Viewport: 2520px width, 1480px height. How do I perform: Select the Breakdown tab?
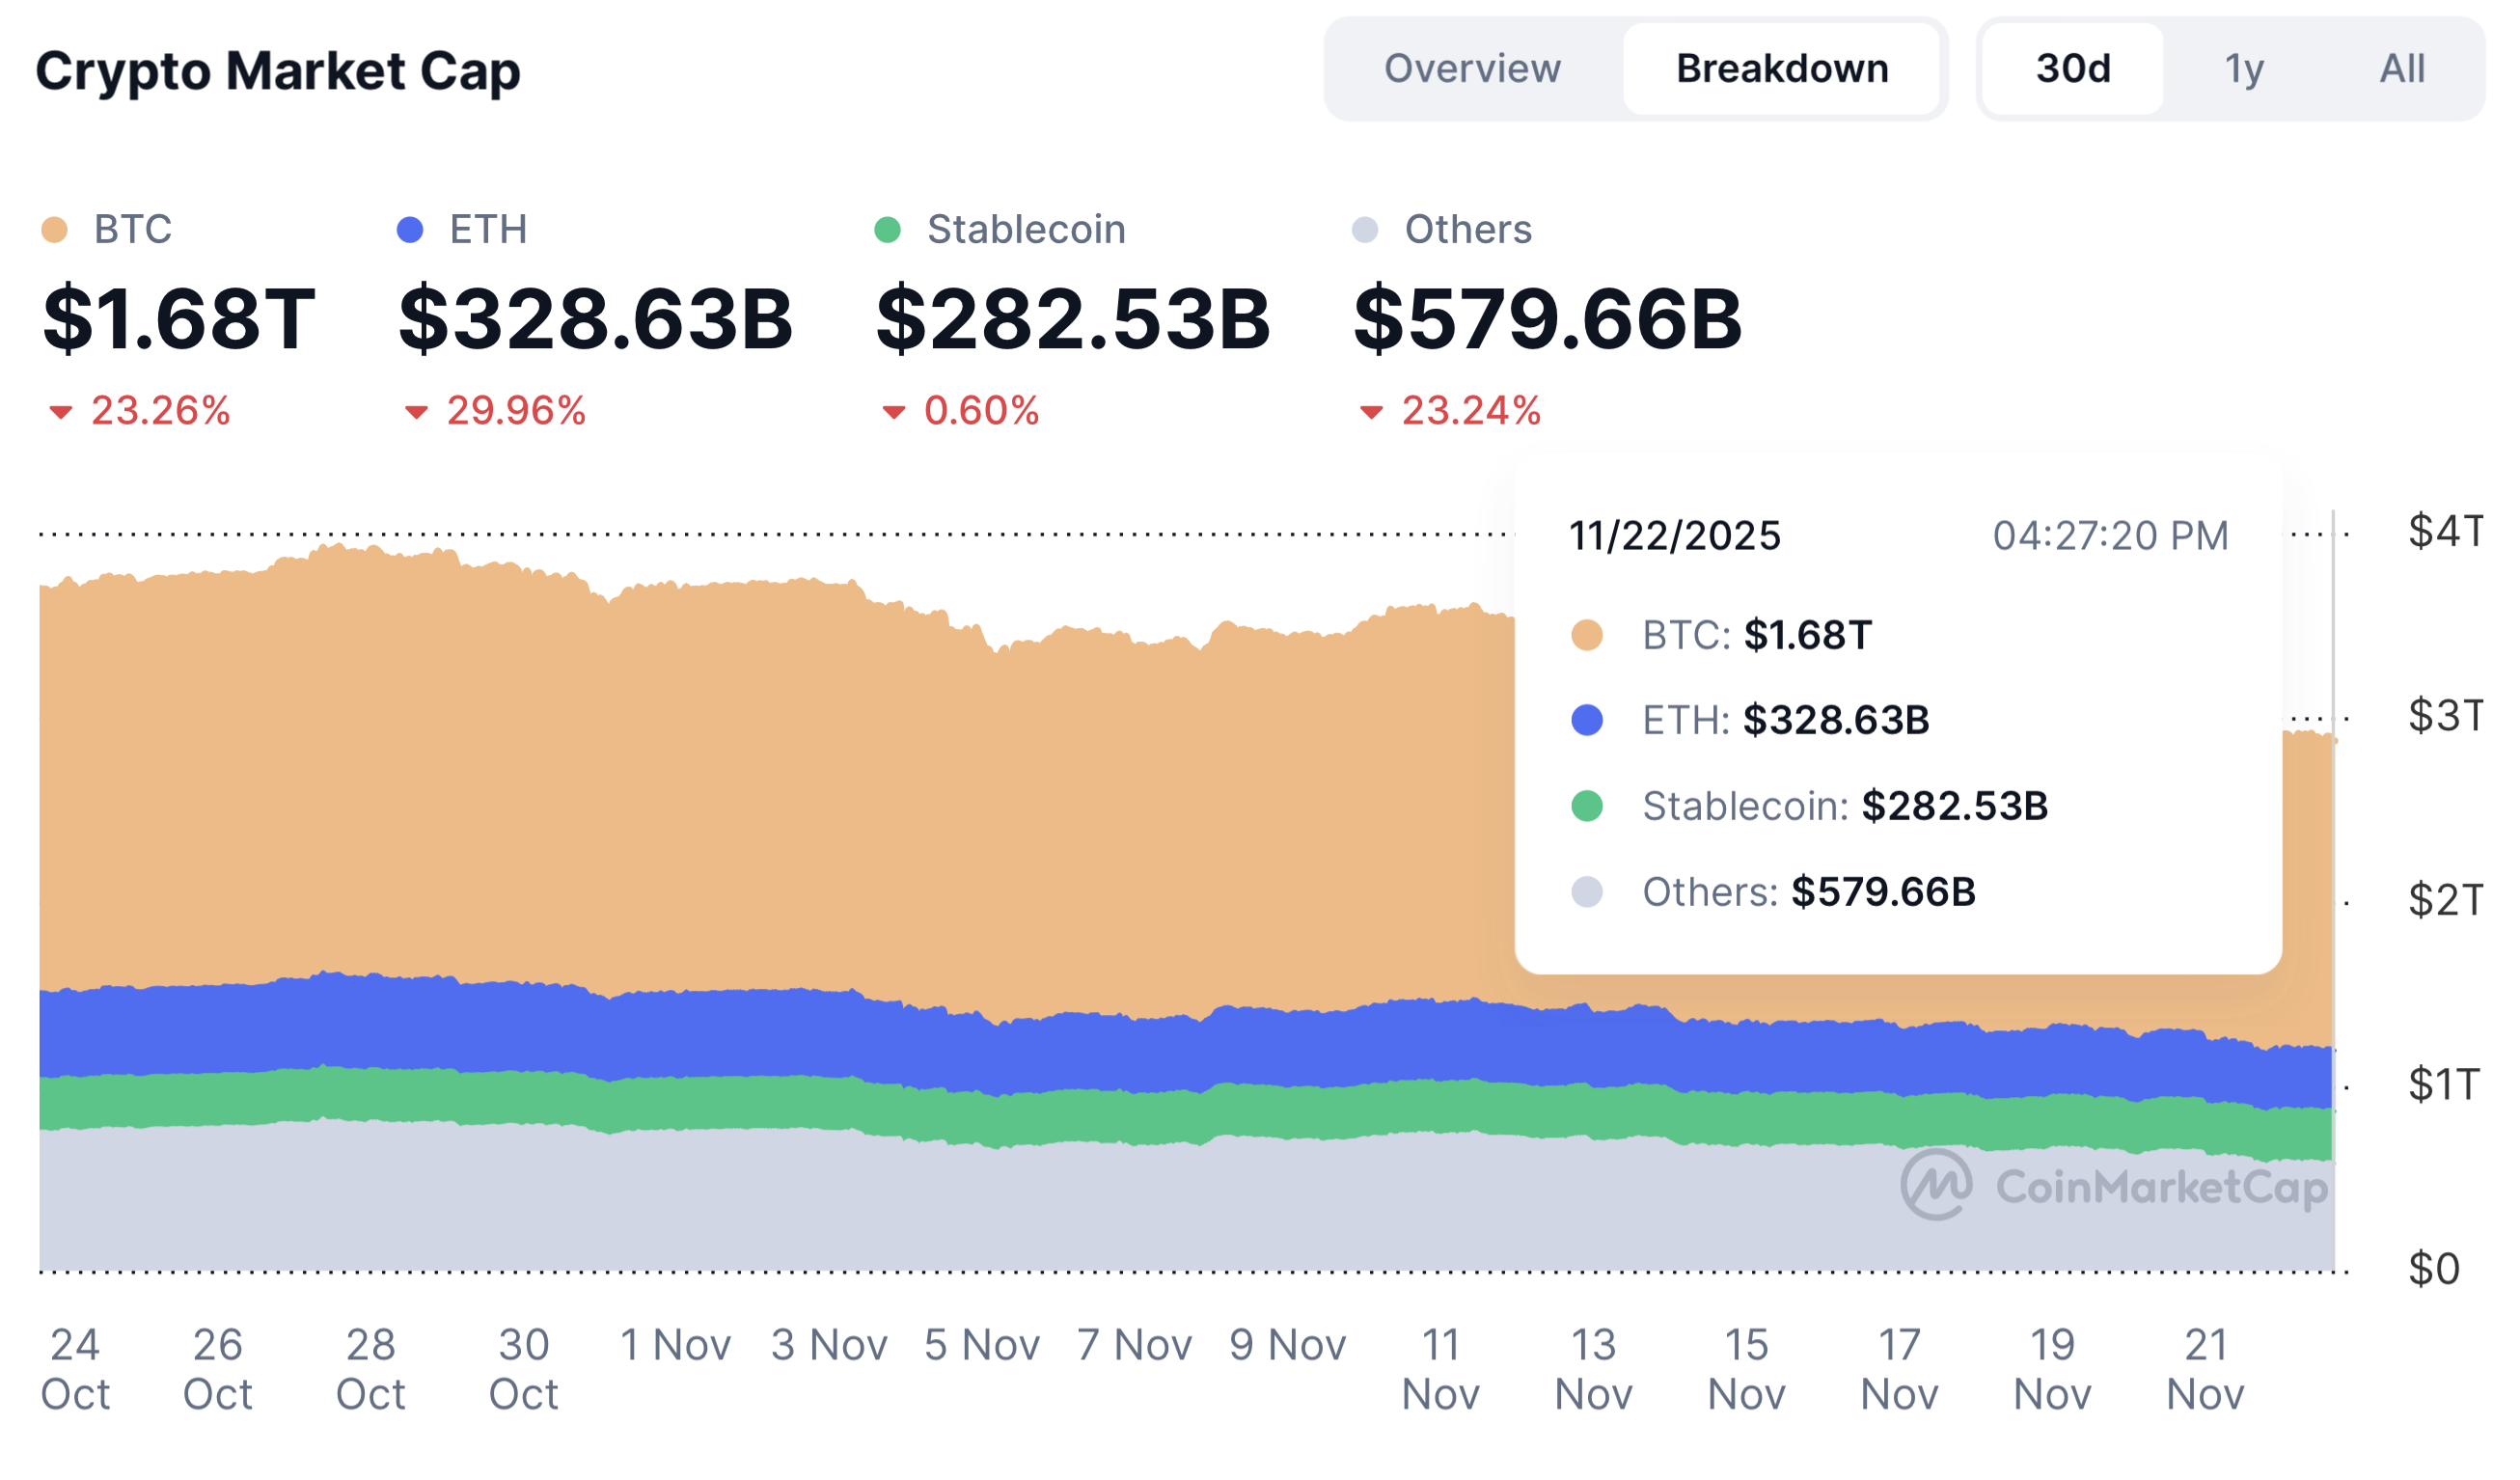(1782, 69)
